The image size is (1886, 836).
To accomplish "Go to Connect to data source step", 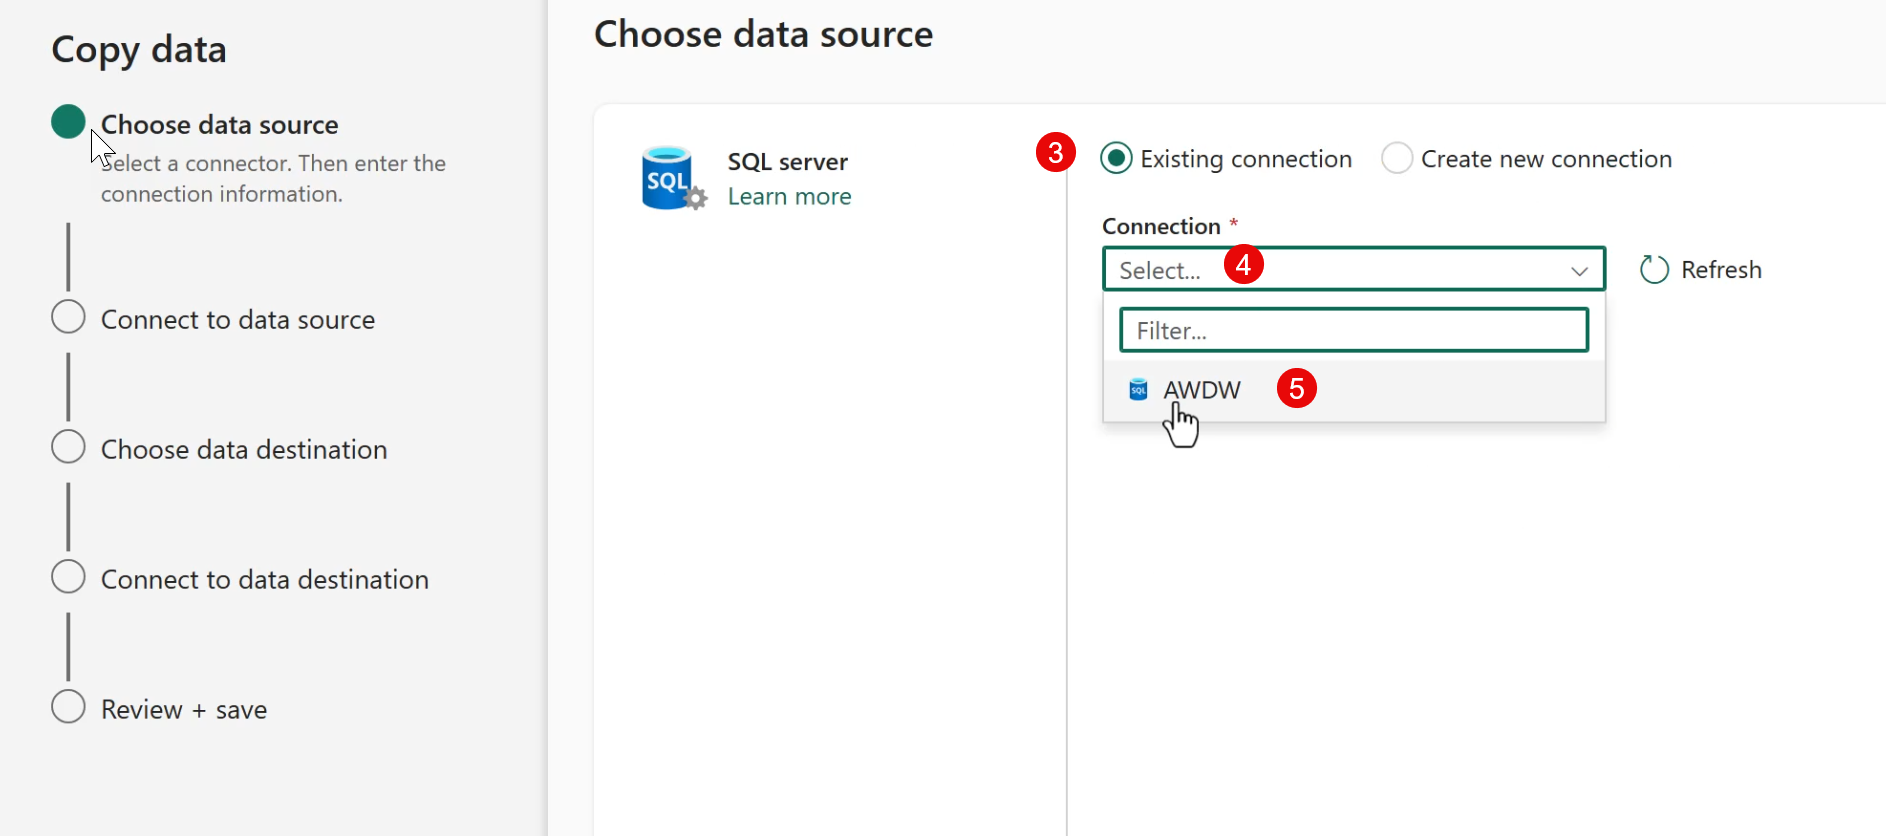I will (x=238, y=320).
